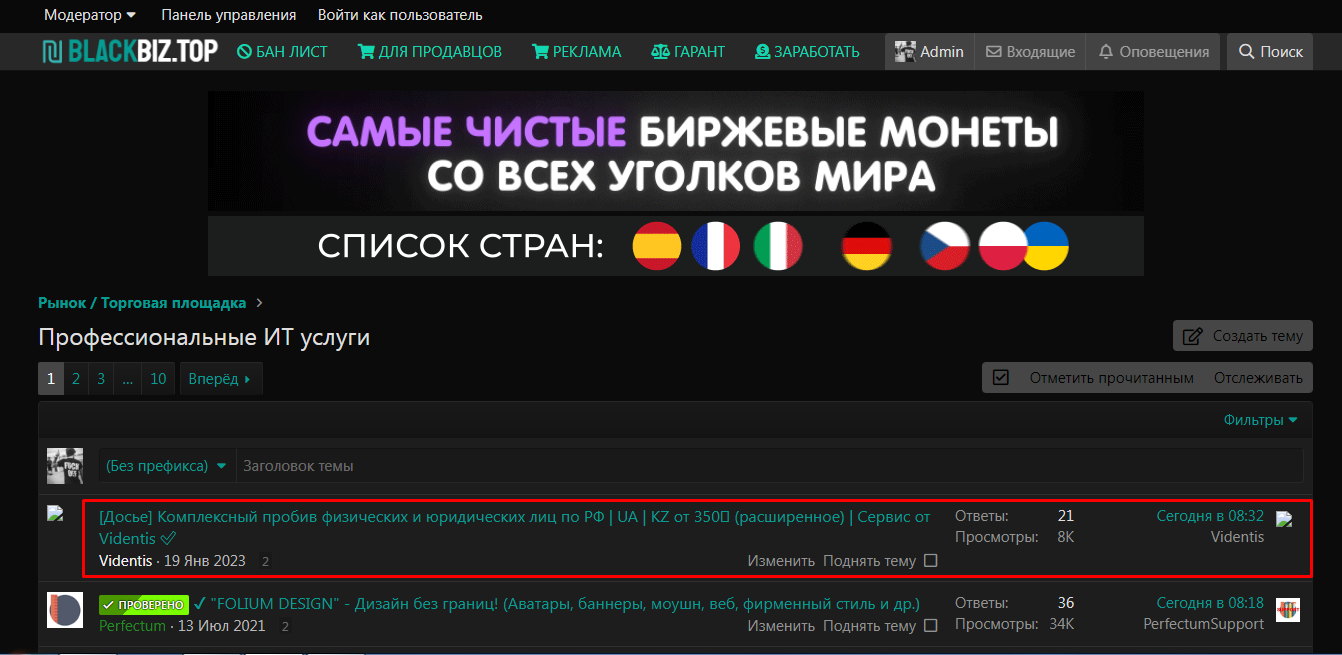The width and height of the screenshot is (1342, 655).
Task: Click the ЗАРАБОТАТЬ coin icon
Action: point(765,51)
